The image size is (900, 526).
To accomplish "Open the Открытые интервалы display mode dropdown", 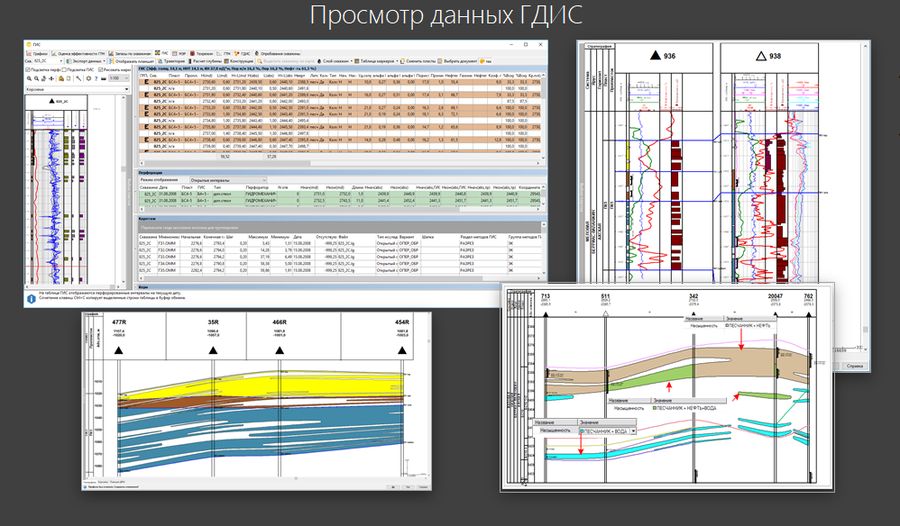I will point(228,180).
